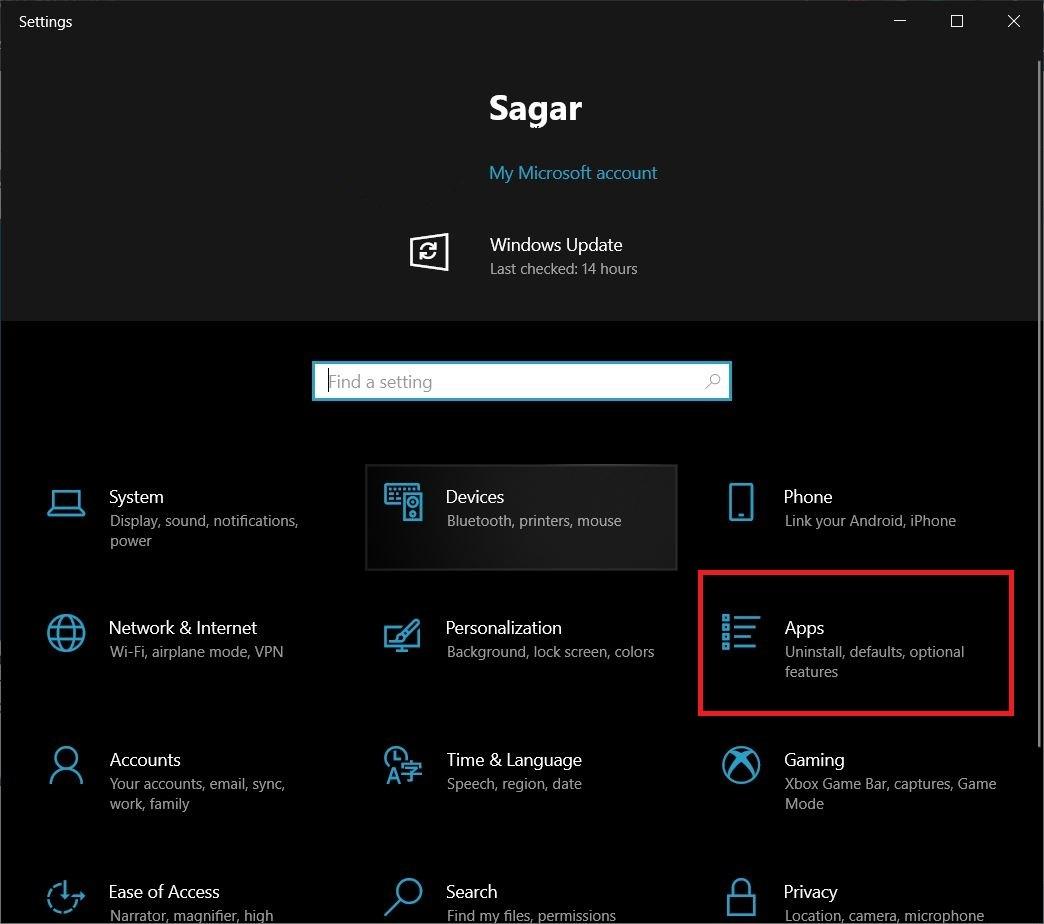
Task: Open the Gaming Xbox icon
Action: (x=741, y=765)
